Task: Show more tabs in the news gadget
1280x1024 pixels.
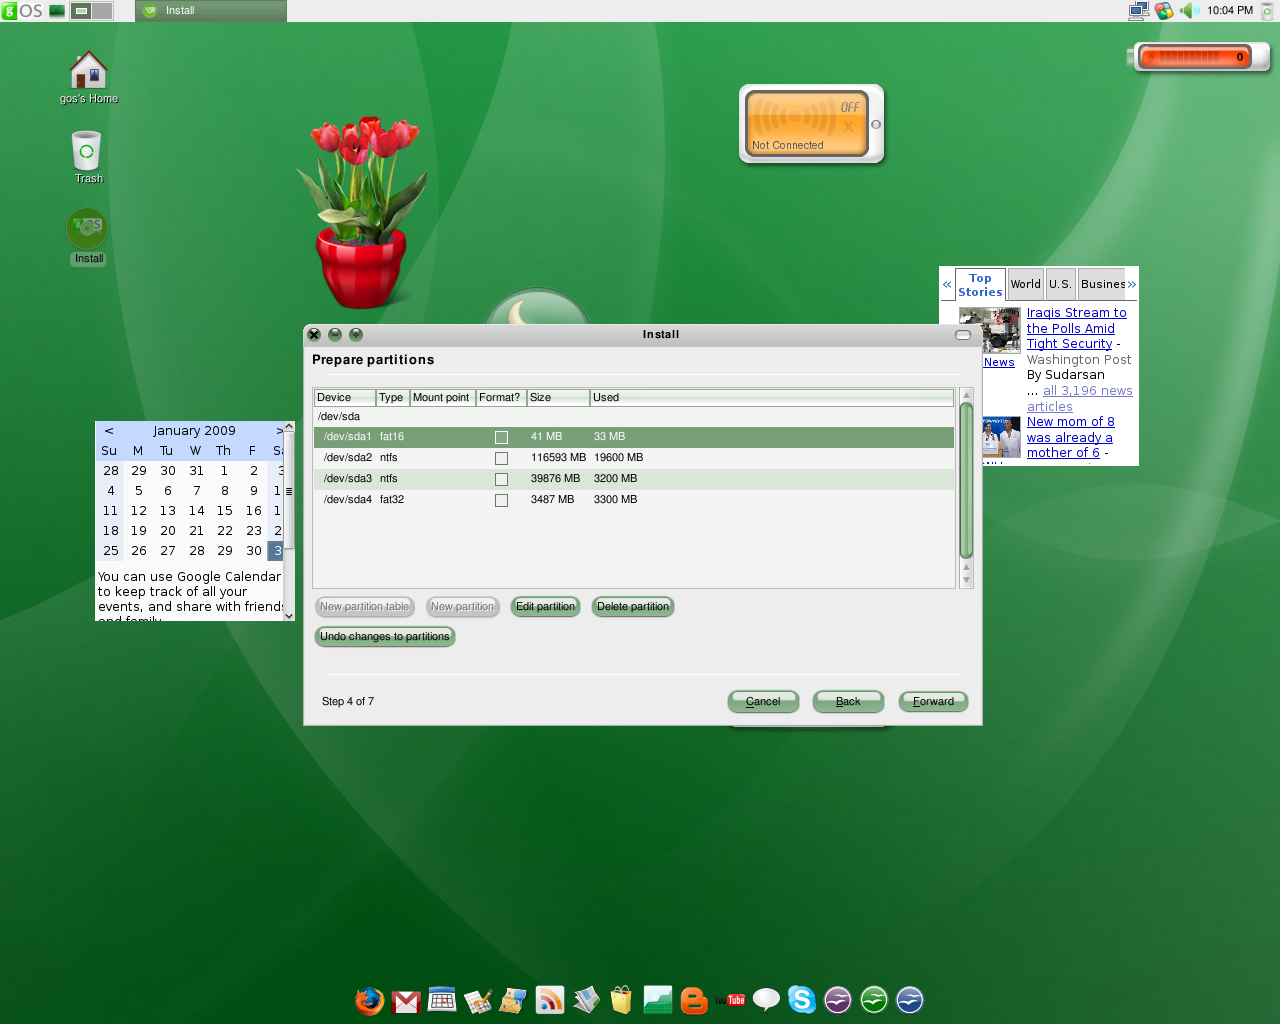Action: 1132,285
